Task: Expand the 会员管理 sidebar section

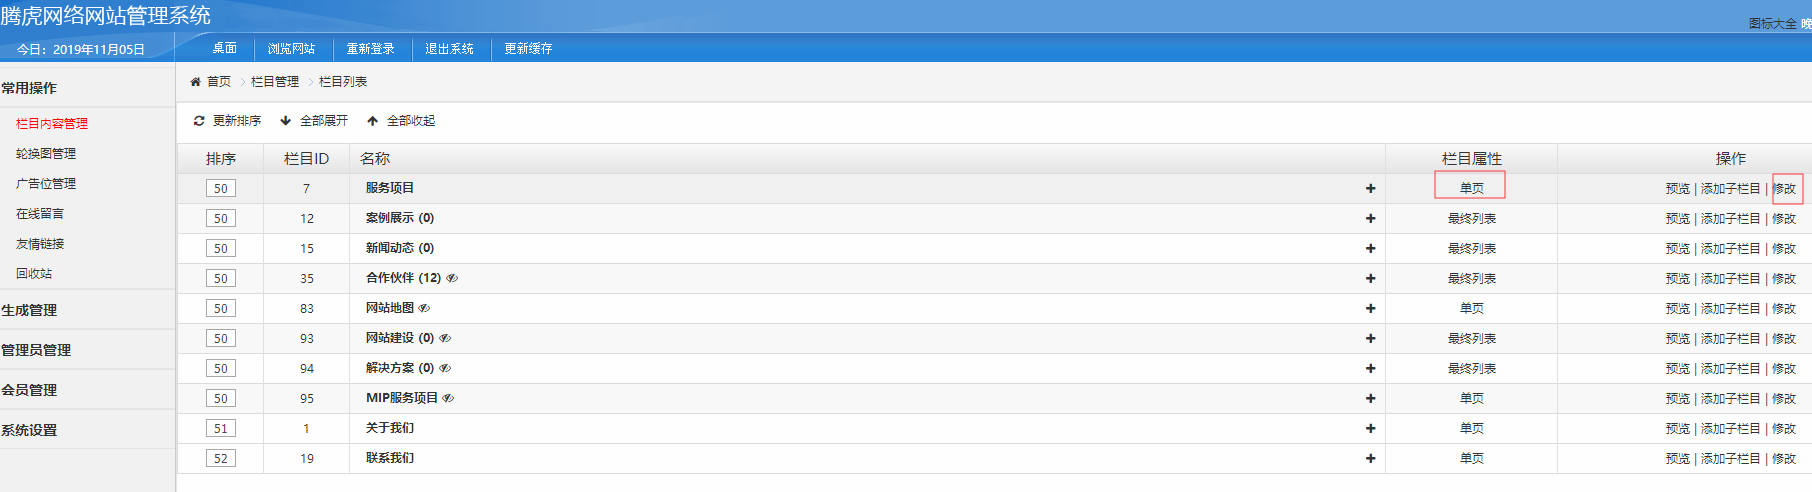Action: (x=30, y=390)
